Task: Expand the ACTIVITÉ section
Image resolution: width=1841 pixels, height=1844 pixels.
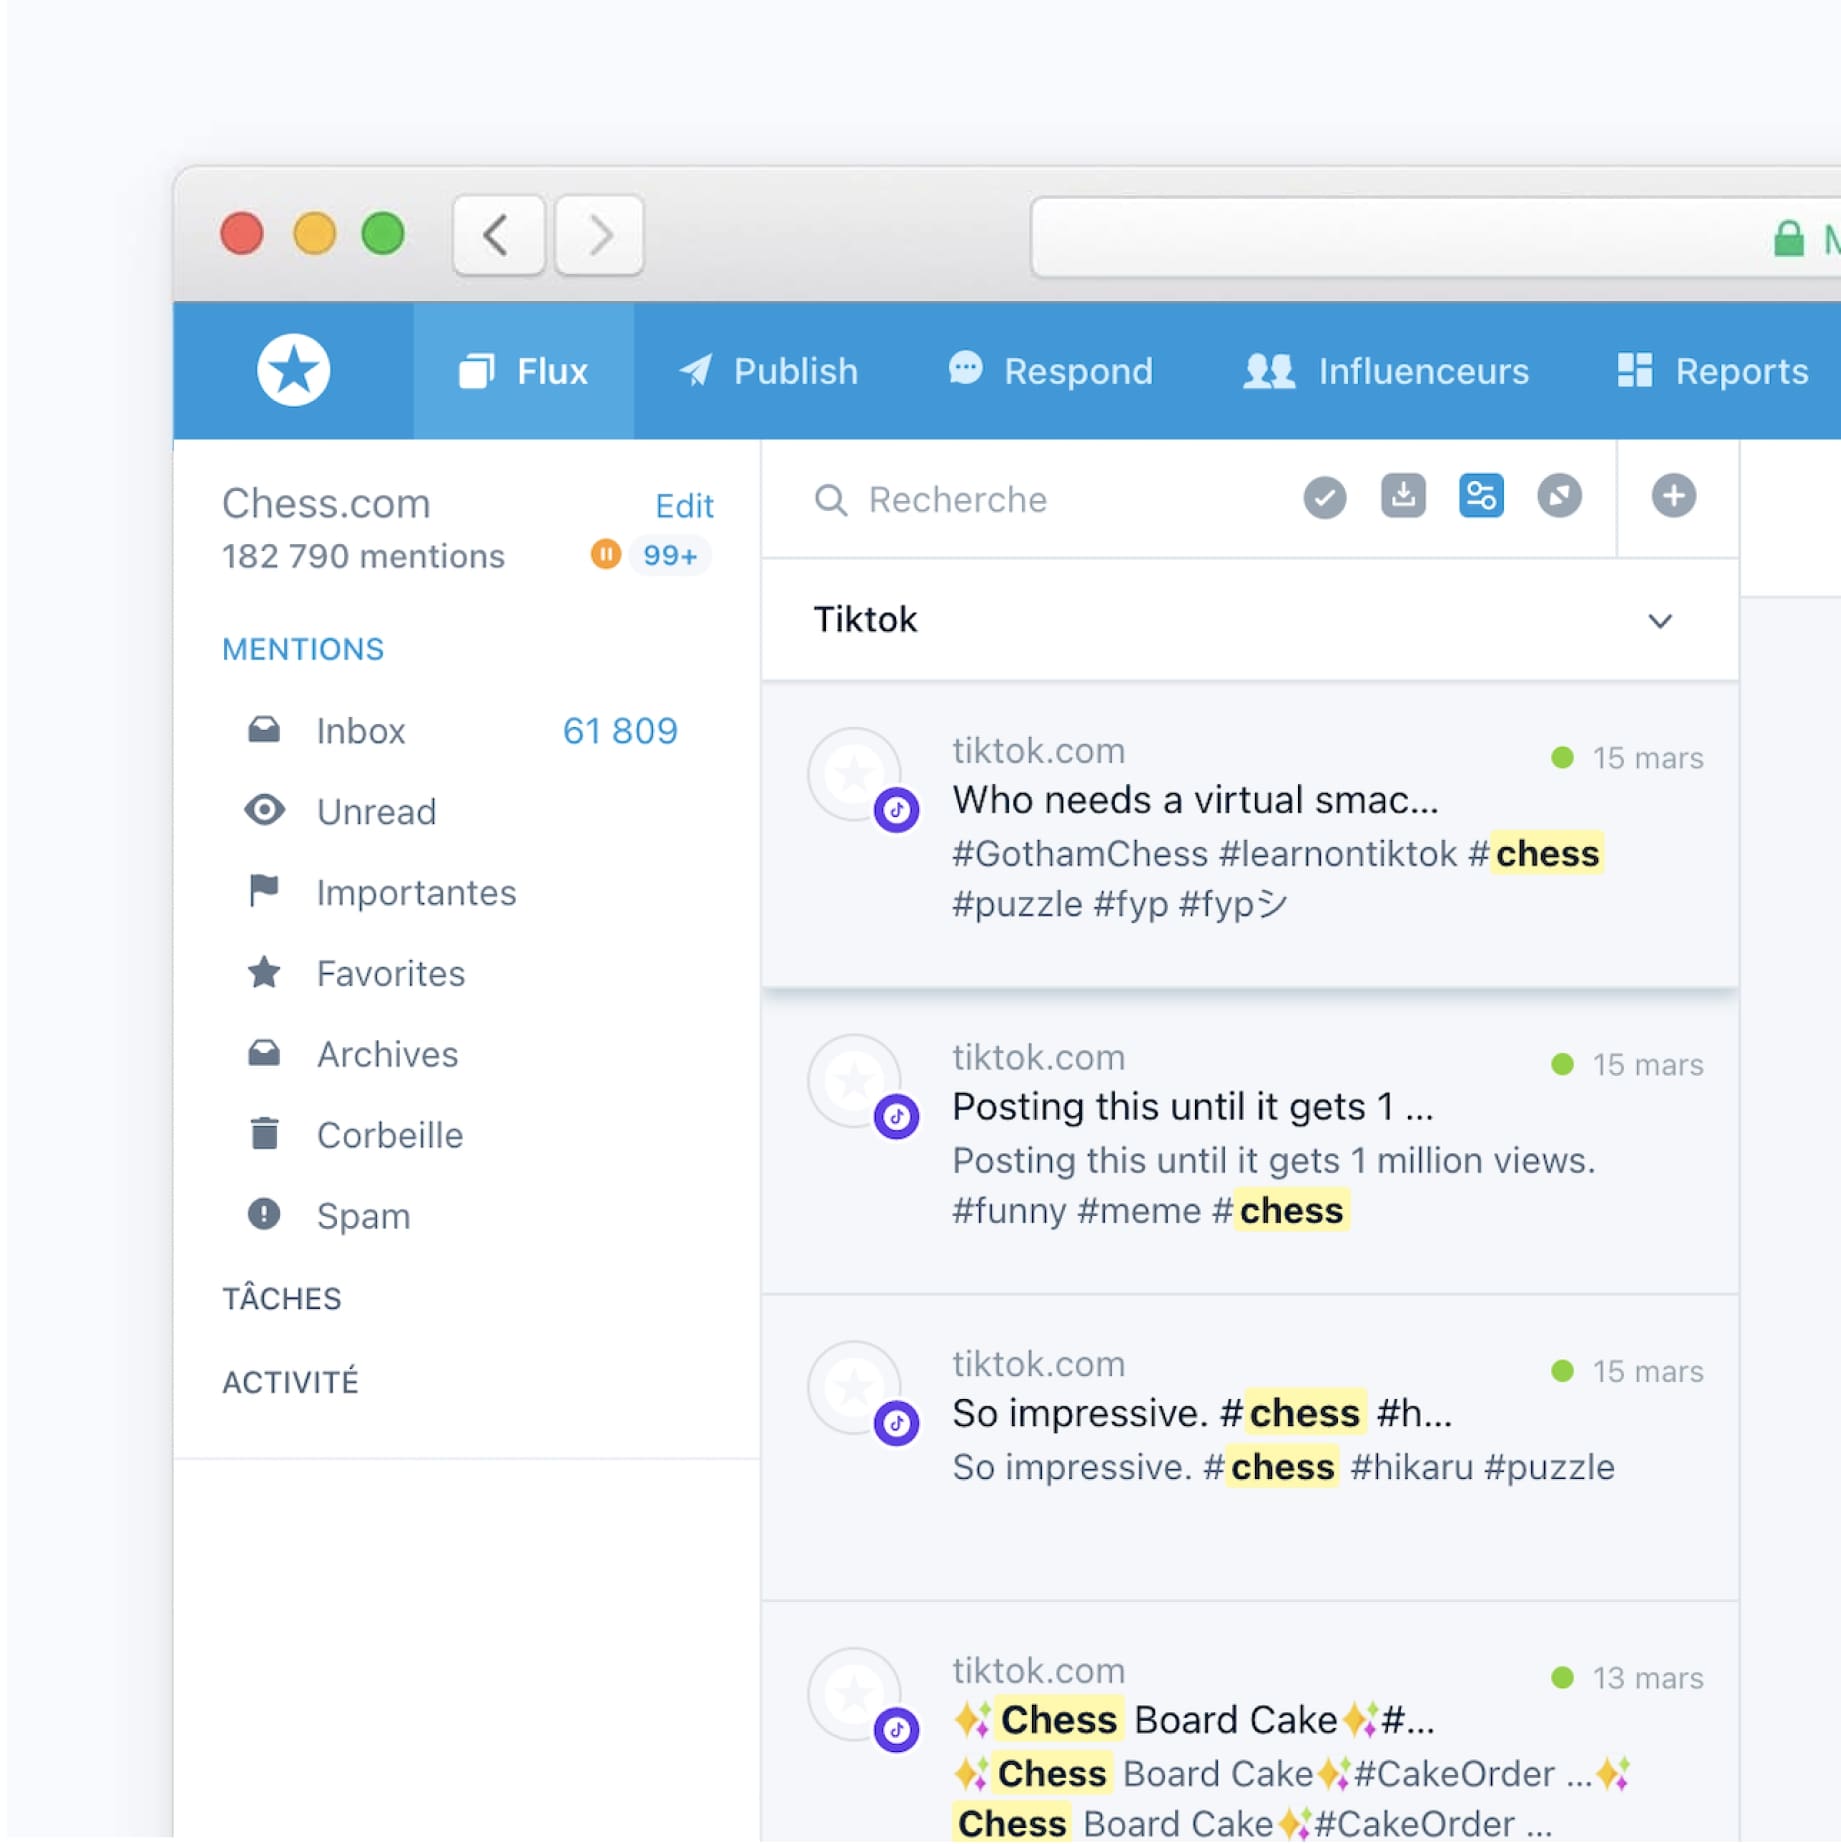Action: point(290,1382)
